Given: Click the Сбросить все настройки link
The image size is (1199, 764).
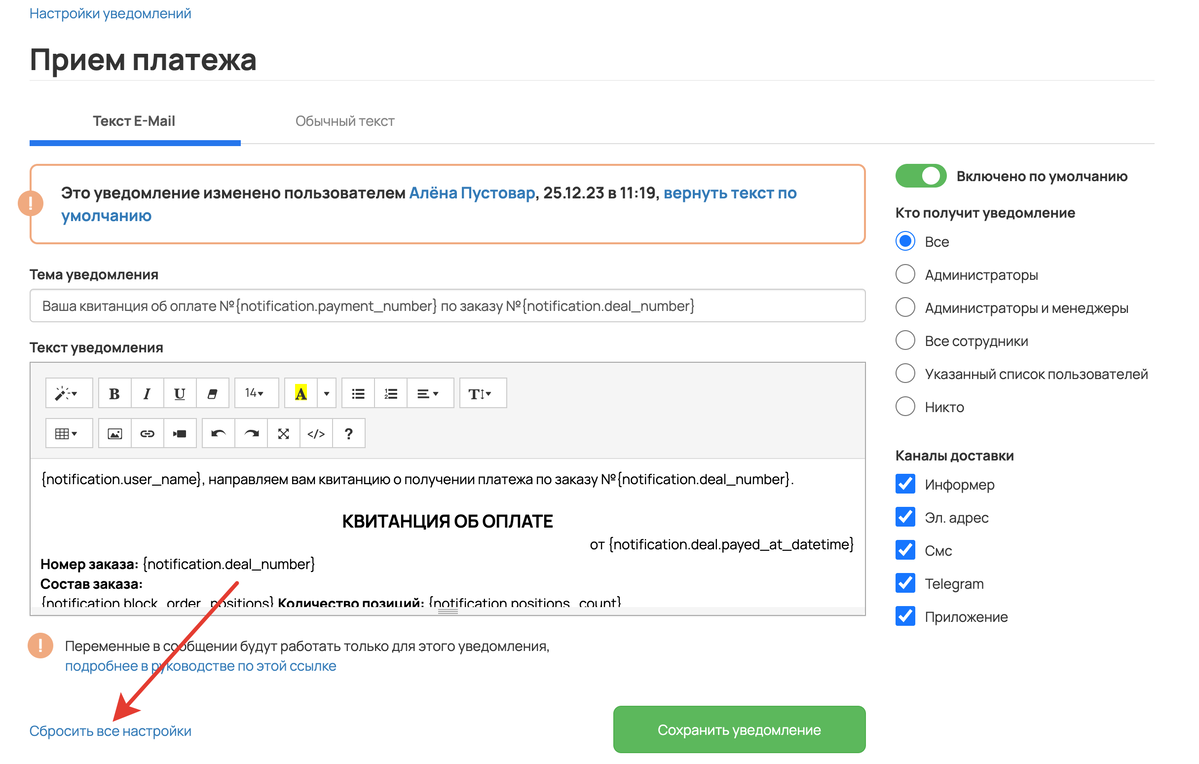Looking at the screenshot, I should (x=110, y=730).
